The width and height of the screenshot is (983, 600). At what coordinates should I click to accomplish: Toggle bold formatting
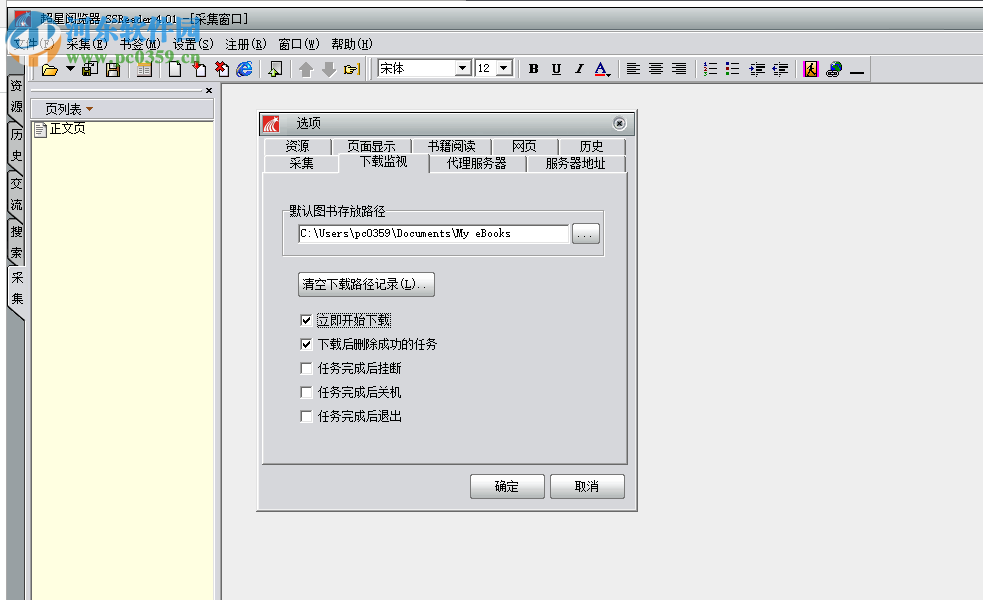point(534,69)
